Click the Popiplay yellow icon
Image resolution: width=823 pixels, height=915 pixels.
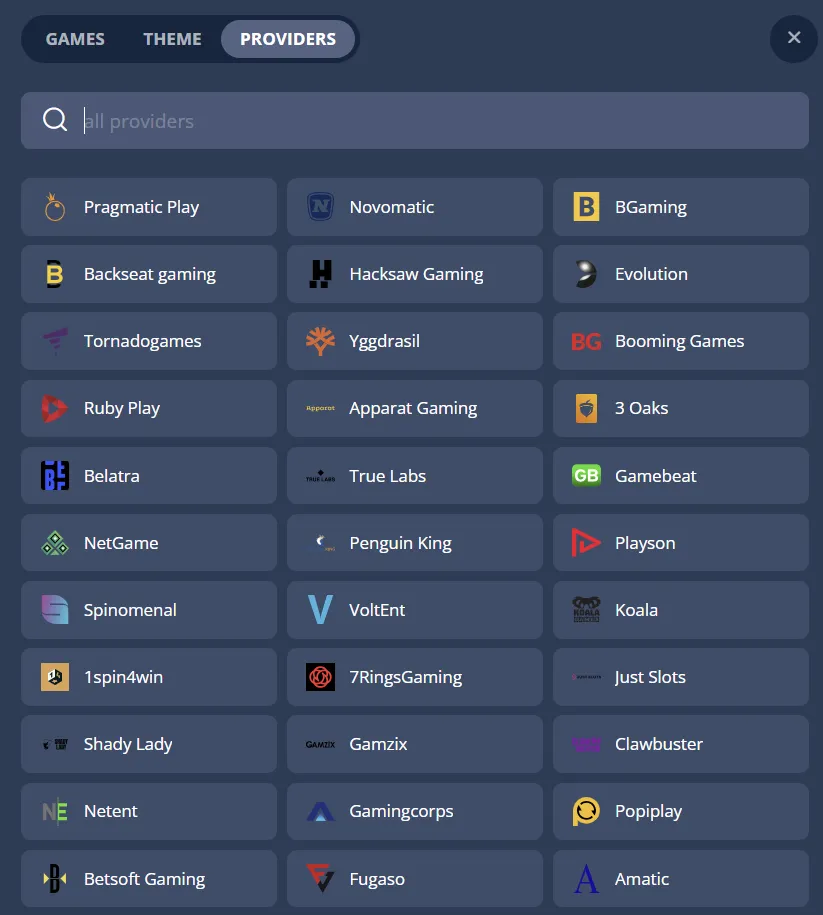click(586, 811)
